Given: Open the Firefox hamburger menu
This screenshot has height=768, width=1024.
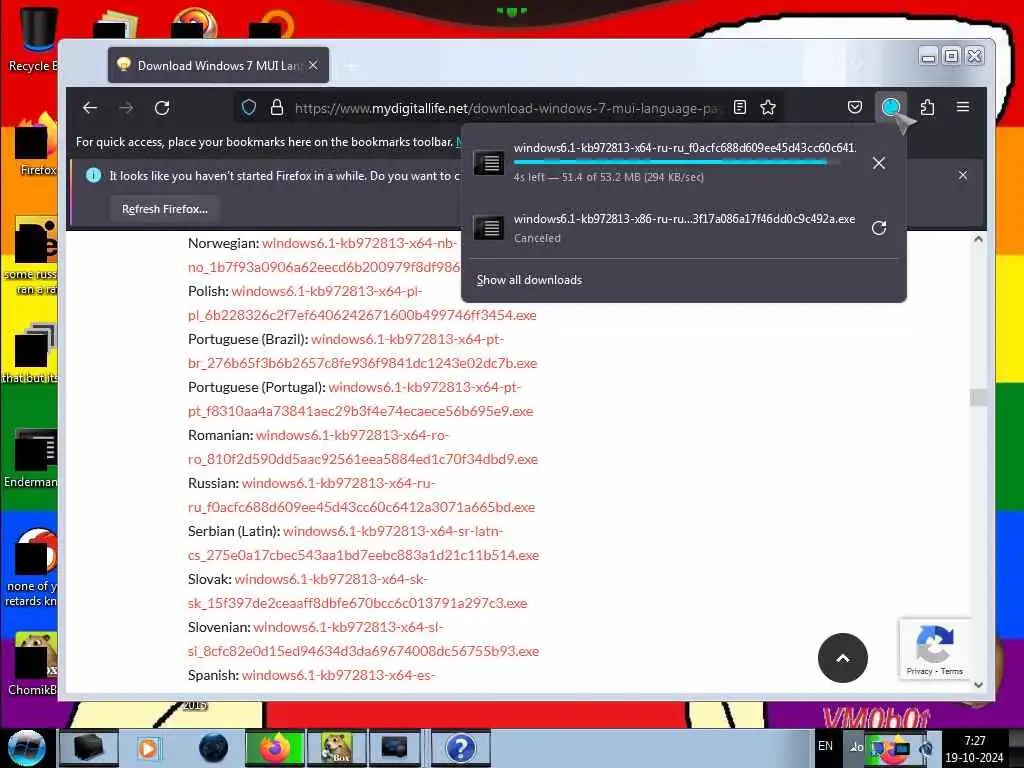Looking at the screenshot, I should pyautogui.click(x=963, y=107).
